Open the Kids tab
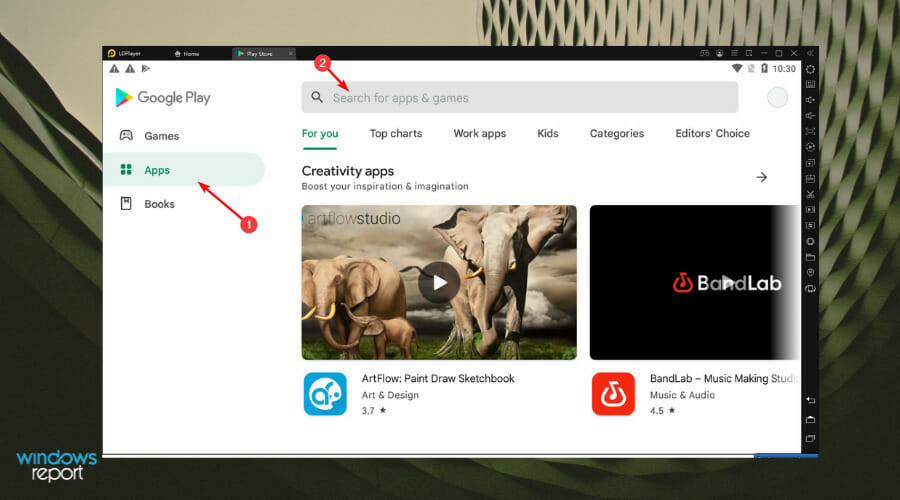The width and height of the screenshot is (900, 500). pos(548,133)
